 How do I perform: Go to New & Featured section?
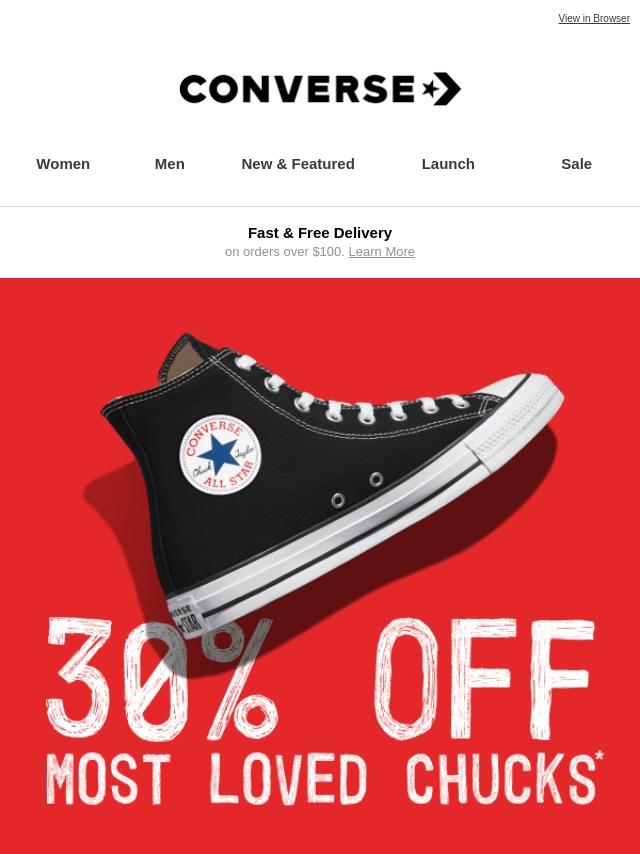(298, 164)
